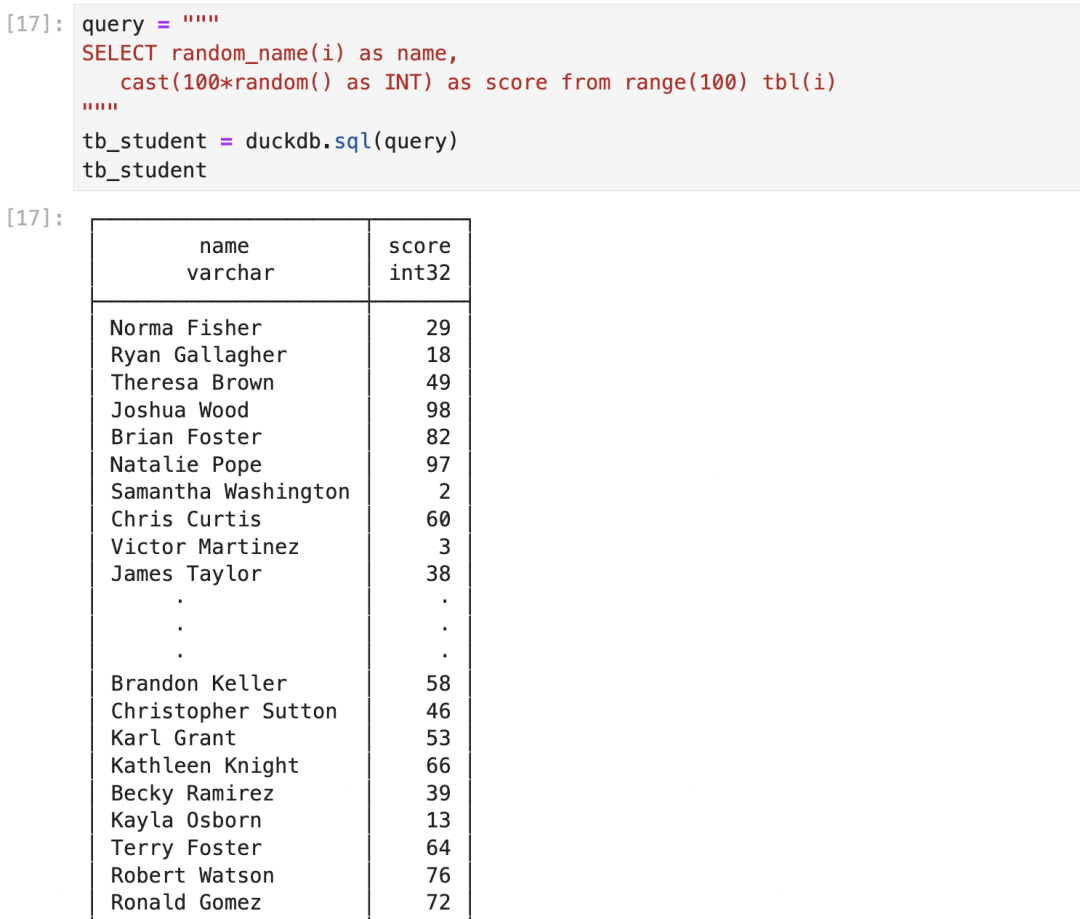Click the query variable assignment line
Screen dimensions: 1080x919
coord(150,24)
